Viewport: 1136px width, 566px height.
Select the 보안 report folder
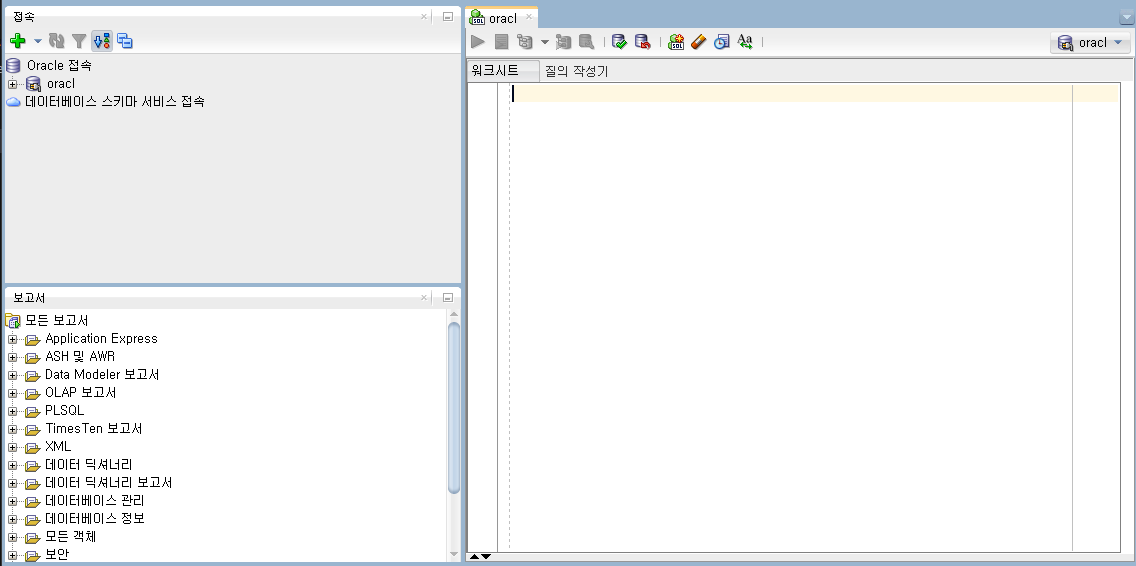[x=57, y=554]
